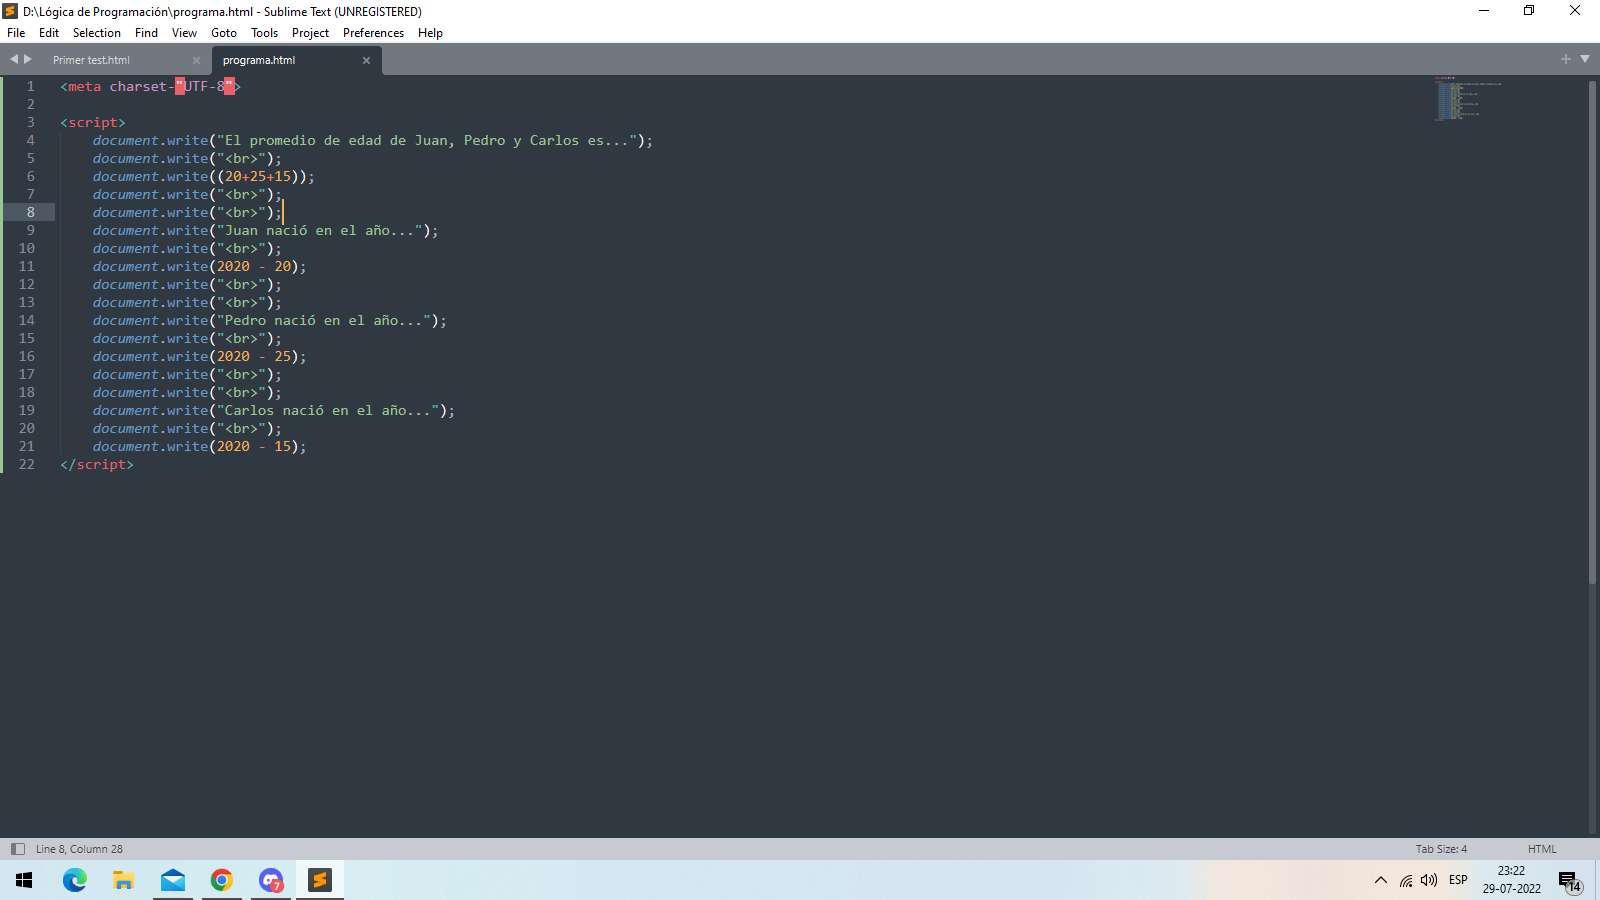This screenshot has width=1600, height=900.
Task: Jump back with the left tab arrow
Action: tap(14, 59)
